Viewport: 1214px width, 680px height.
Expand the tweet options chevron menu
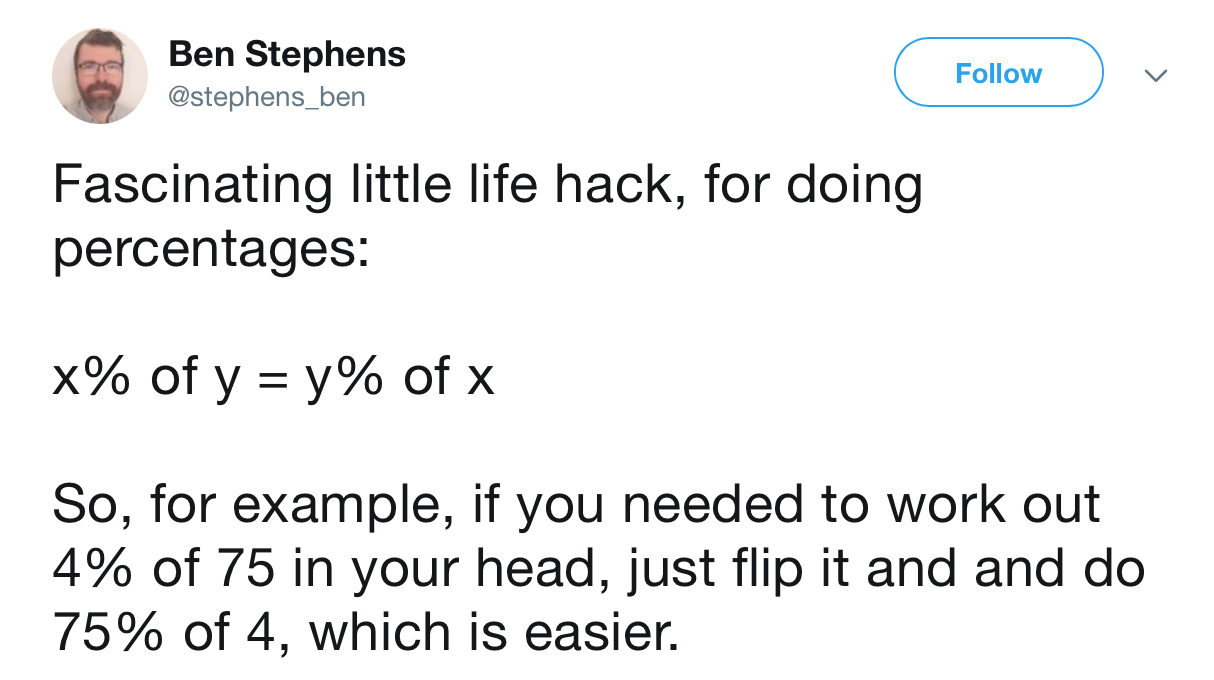tap(1155, 75)
